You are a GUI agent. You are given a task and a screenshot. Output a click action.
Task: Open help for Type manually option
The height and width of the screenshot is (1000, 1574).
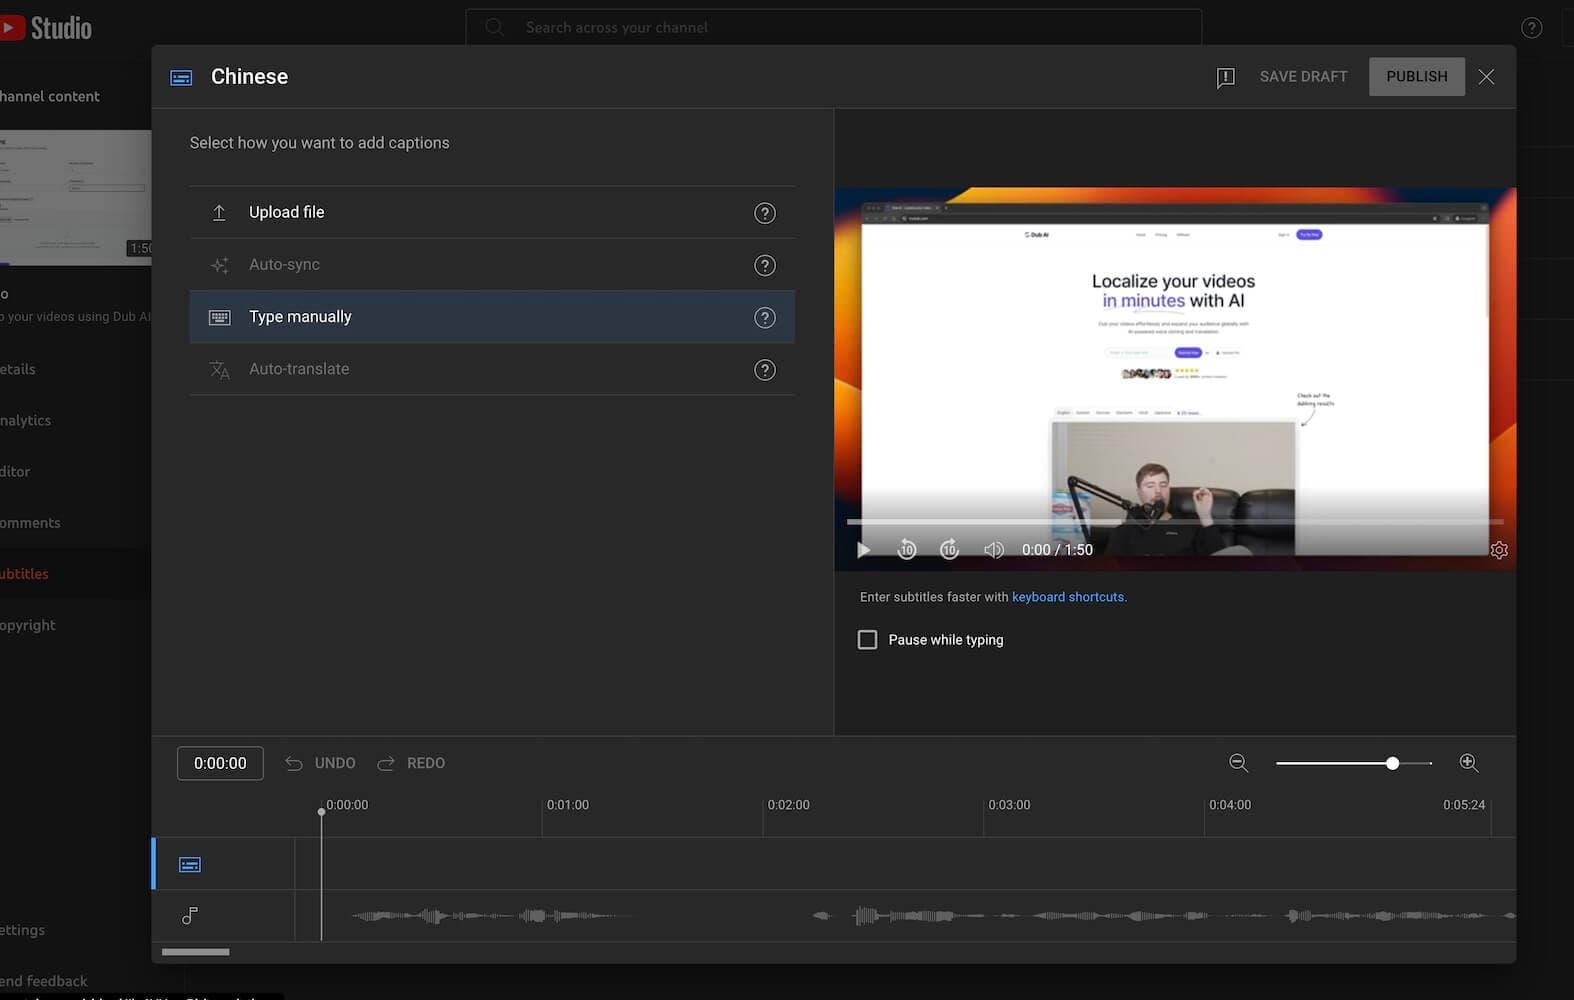pos(765,318)
